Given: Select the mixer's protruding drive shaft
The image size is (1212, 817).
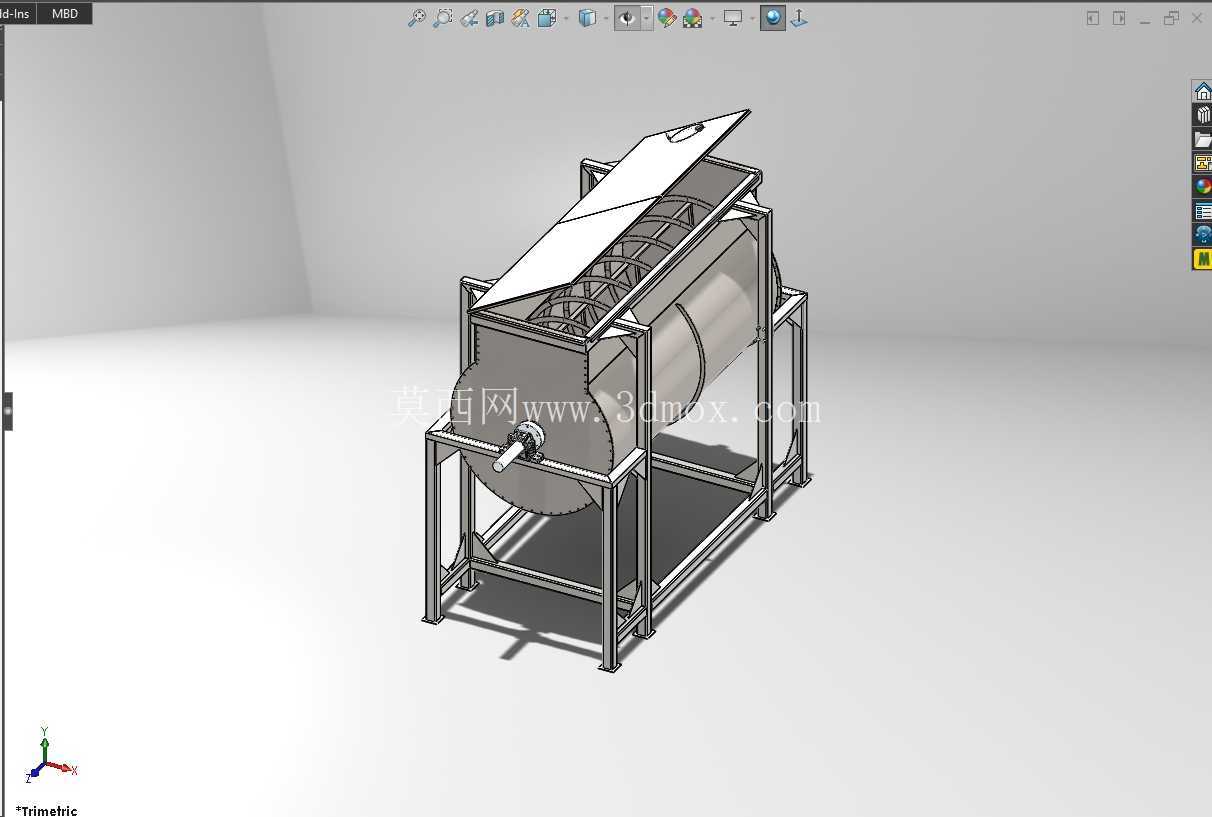Looking at the screenshot, I should point(508,458).
